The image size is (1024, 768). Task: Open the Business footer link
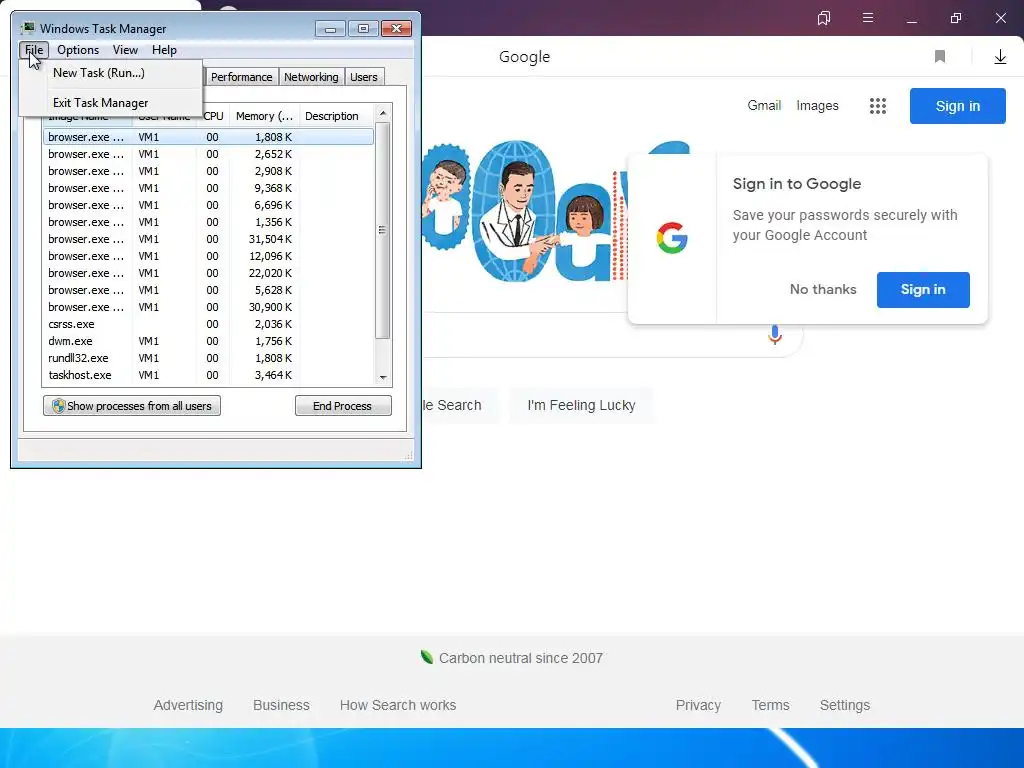[x=281, y=705]
